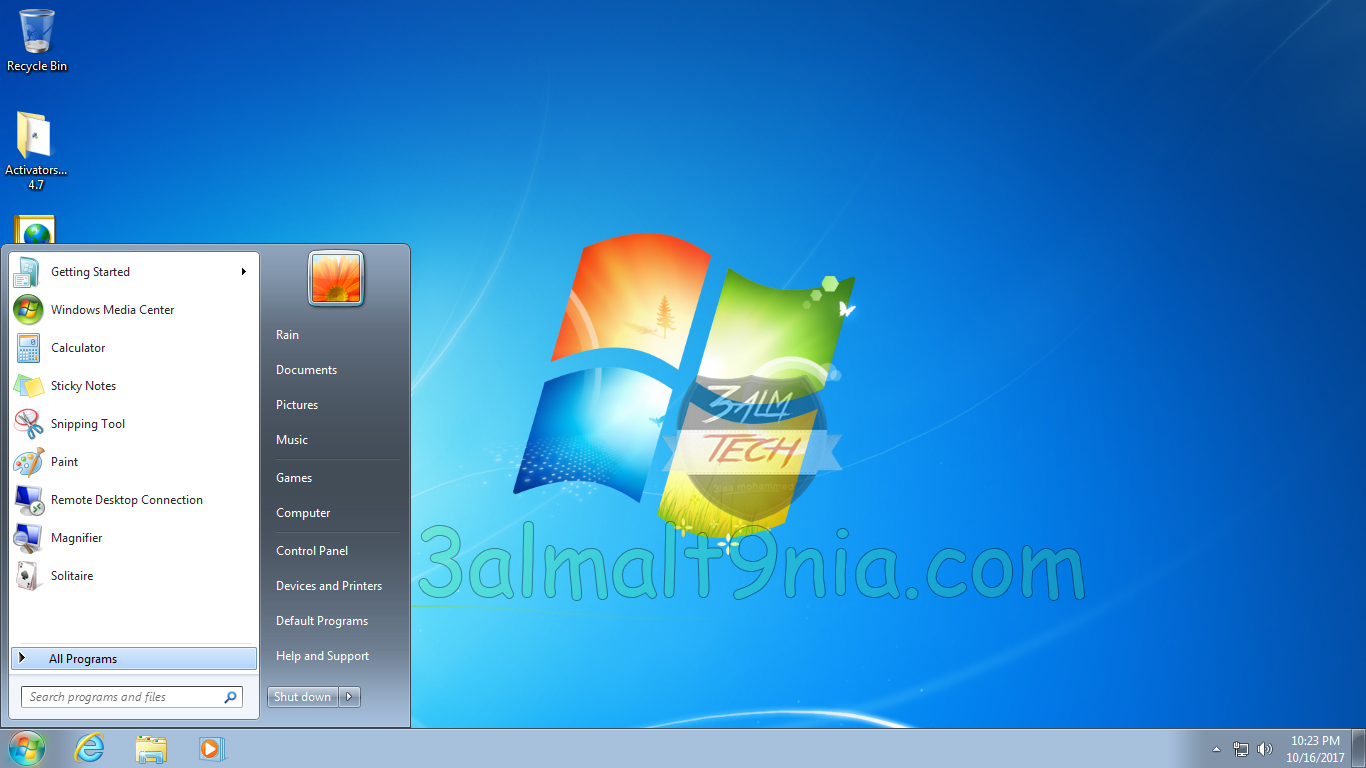Click the Shut down button
Viewport: 1366px width, 768px height.
click(303, 697)
